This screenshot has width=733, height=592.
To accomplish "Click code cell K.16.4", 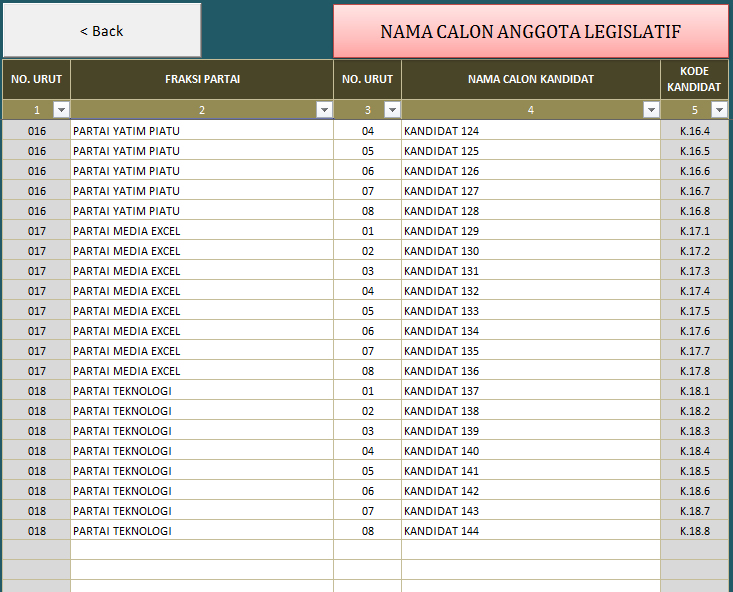I will click(x=694, y=130).
